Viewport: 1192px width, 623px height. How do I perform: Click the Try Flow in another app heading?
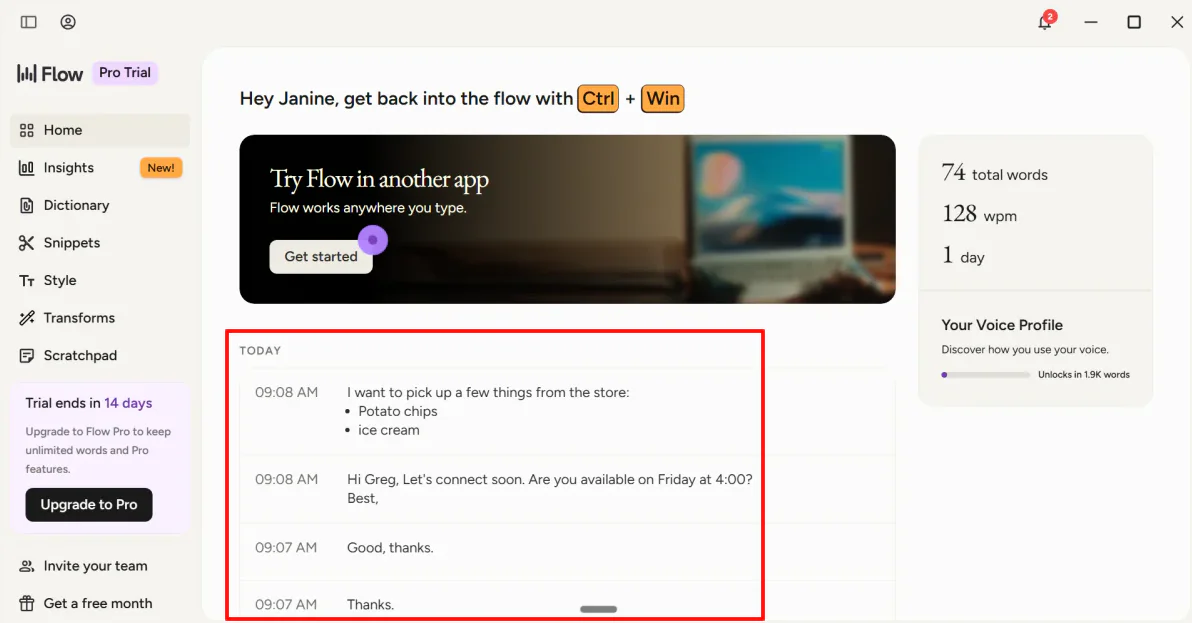click(379, 179)
